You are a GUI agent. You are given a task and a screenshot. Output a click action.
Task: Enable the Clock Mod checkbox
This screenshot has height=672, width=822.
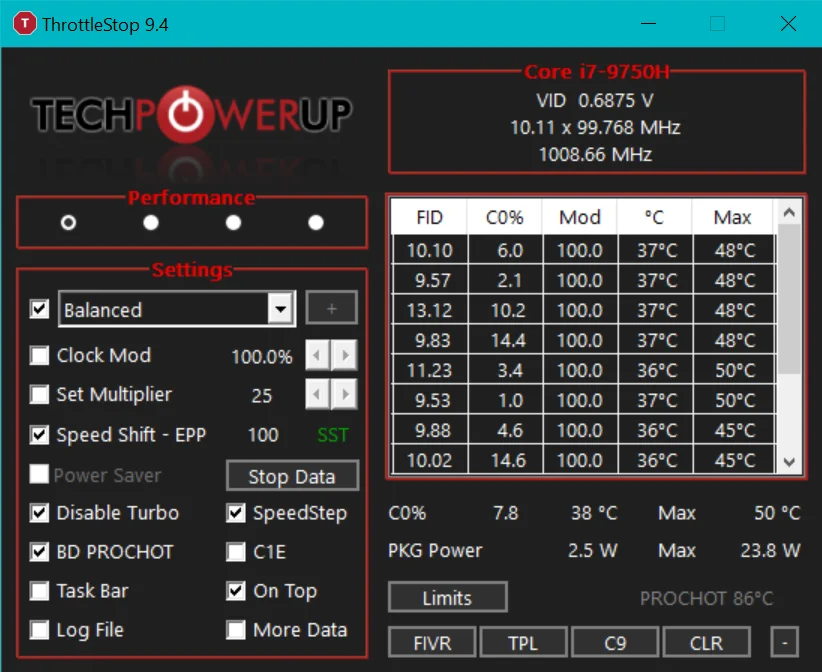pyautogui.click(x=39, y=355)
